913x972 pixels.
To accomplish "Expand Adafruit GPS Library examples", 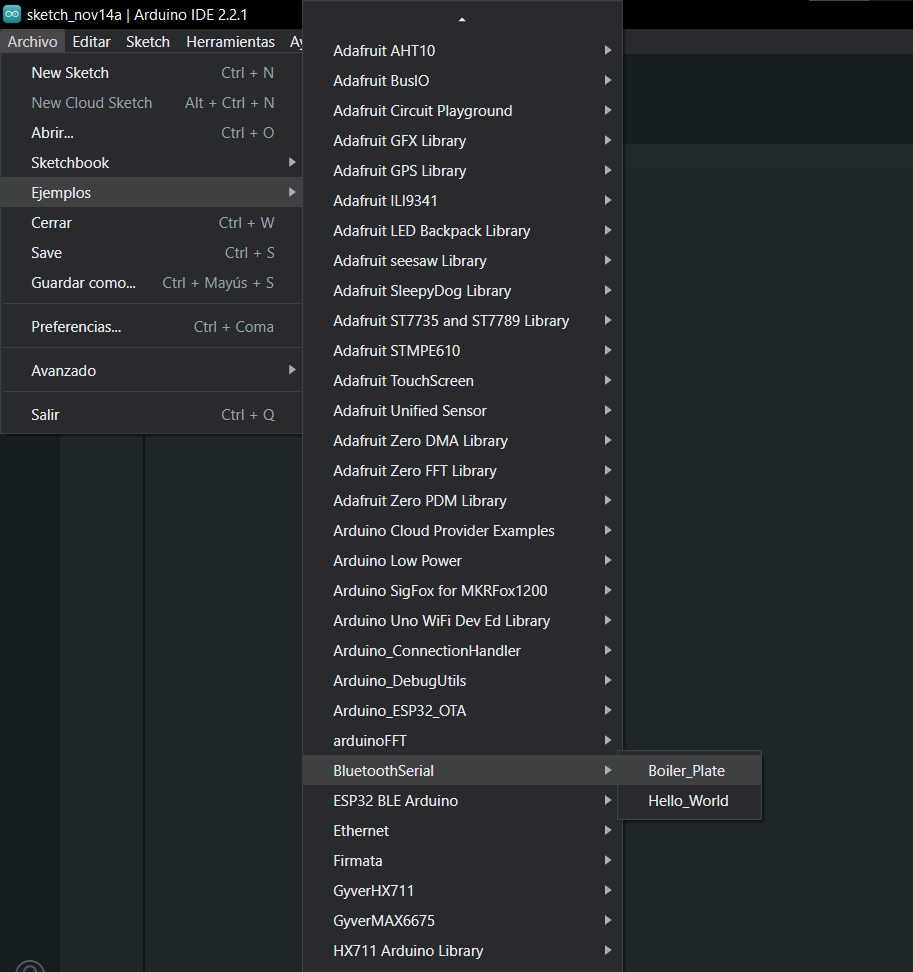I will pos(462,170).
